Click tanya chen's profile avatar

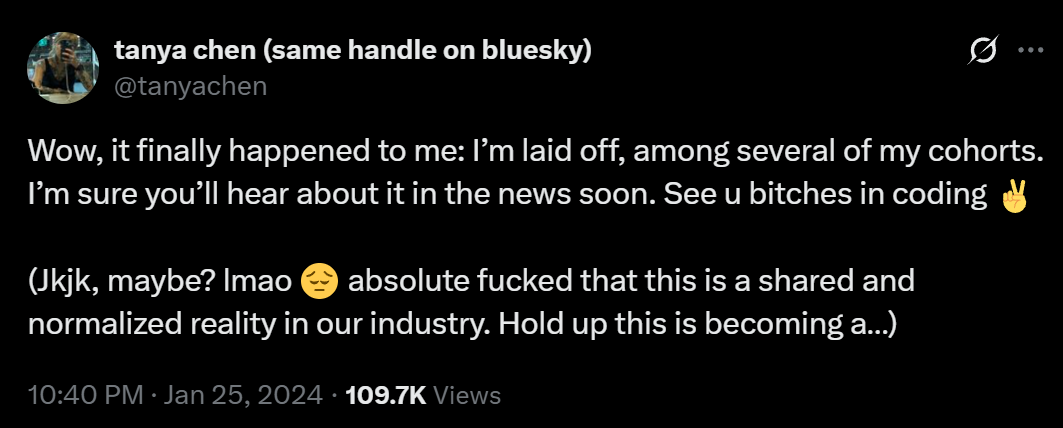tap(63, 66)
